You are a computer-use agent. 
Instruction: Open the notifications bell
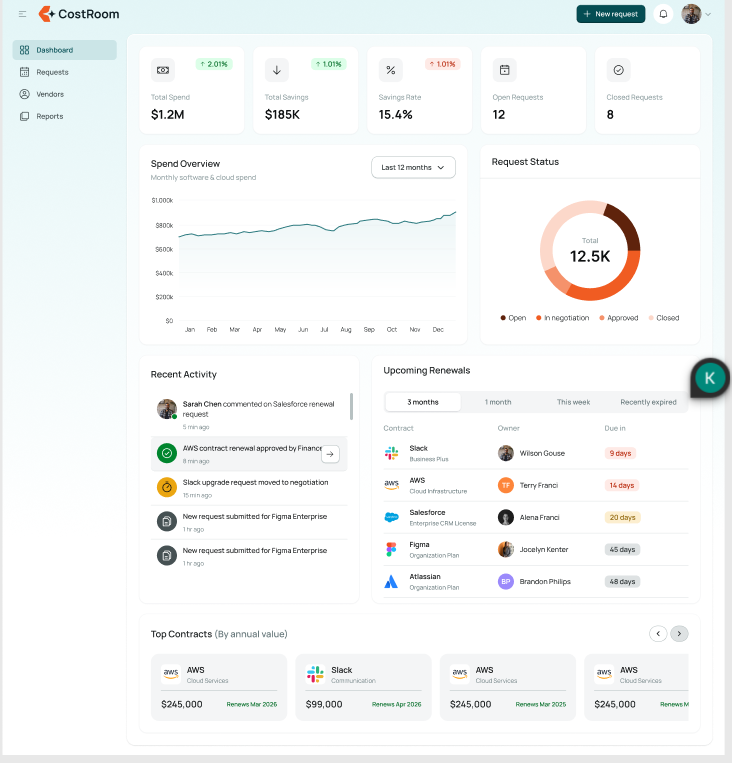point(663,14)
